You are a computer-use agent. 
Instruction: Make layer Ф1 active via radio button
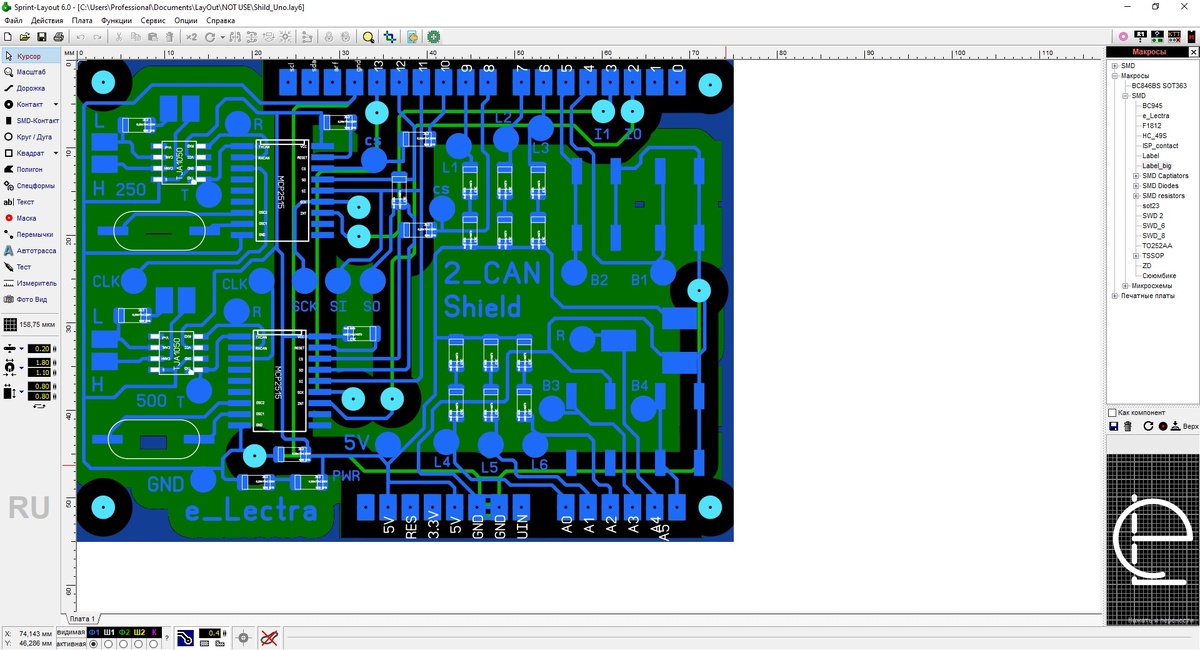[94, 644]
